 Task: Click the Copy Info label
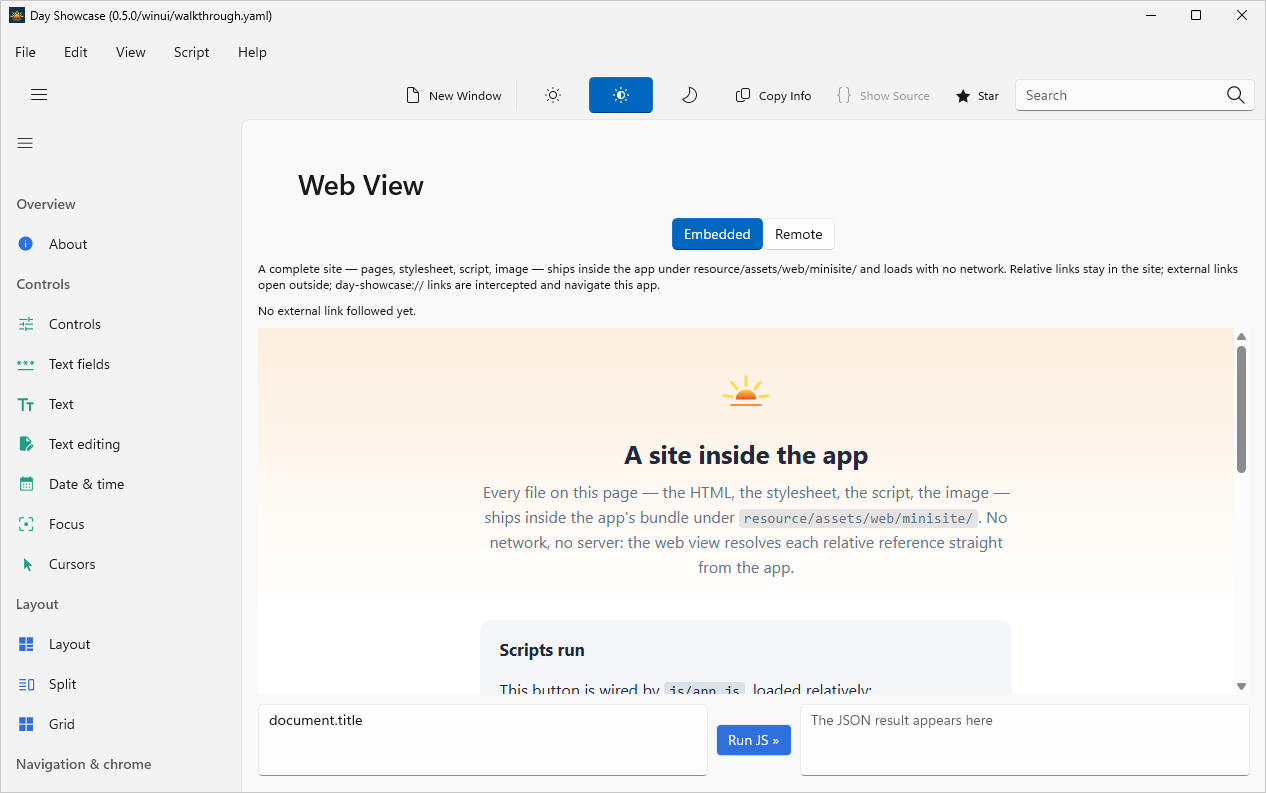(x=785, y=96)
